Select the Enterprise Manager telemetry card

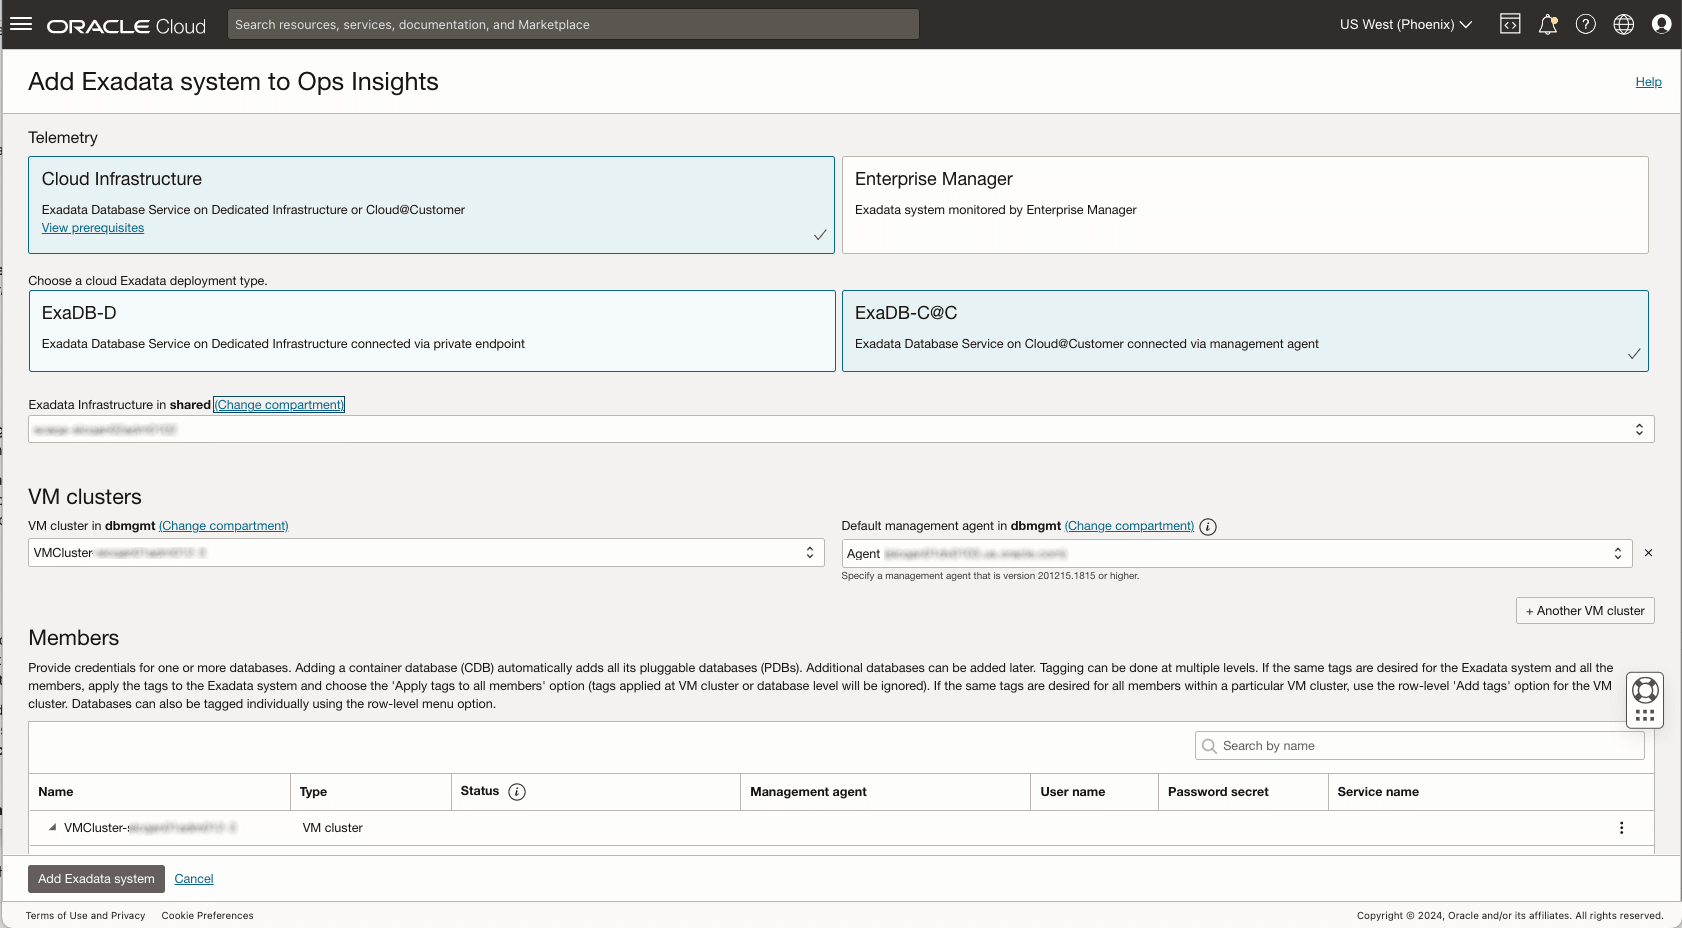pos(1244,204)
